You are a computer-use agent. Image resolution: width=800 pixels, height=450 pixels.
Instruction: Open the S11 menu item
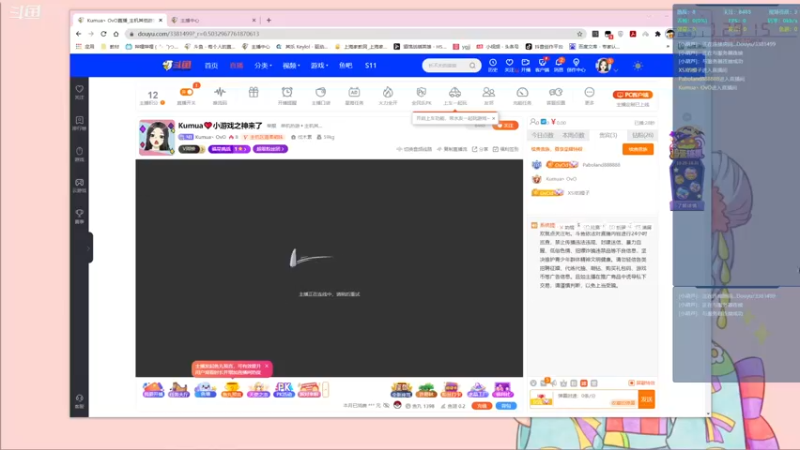pyautogui.click(x=370, y=66)
